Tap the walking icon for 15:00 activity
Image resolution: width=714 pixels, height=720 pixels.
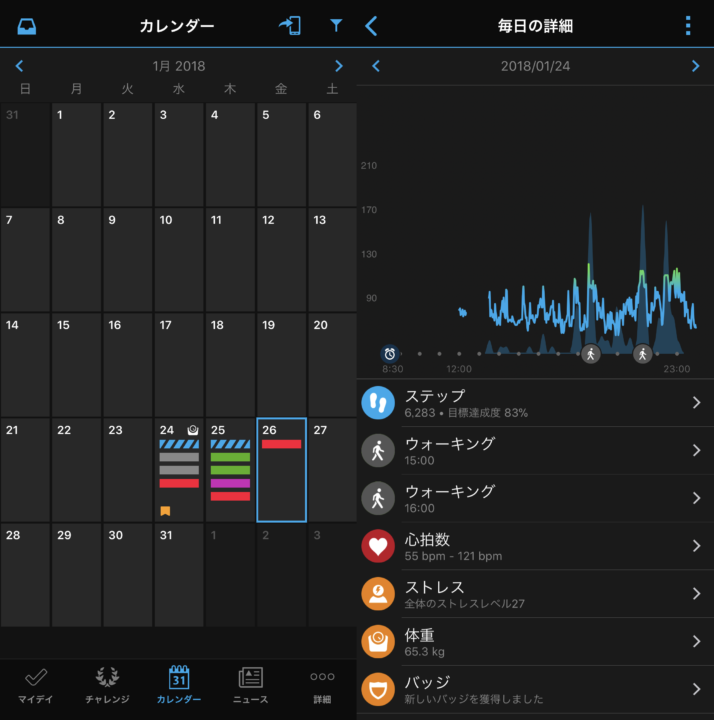[378, 450]
